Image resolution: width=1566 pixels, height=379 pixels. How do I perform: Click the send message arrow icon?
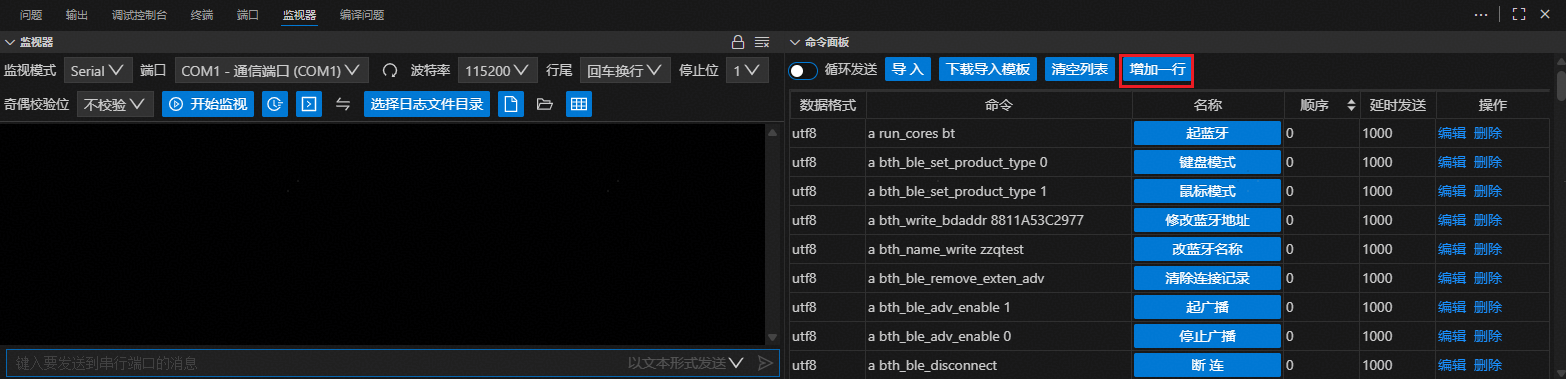(765, 363)
